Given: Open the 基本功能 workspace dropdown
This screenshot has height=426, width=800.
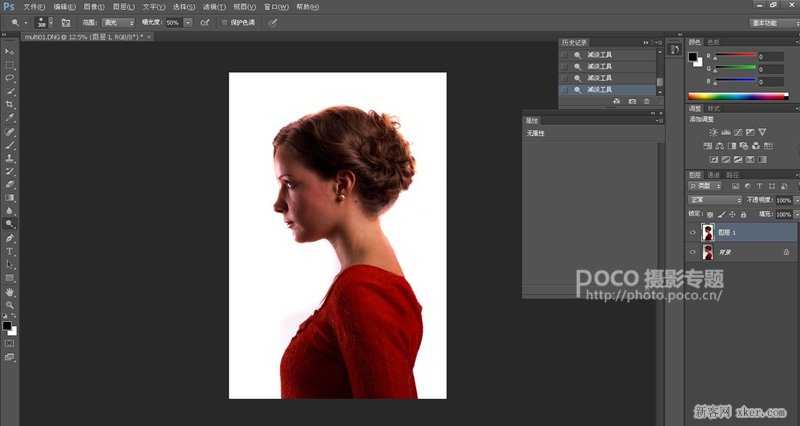Looking at the screenshot, I should (x=772, y=21).
